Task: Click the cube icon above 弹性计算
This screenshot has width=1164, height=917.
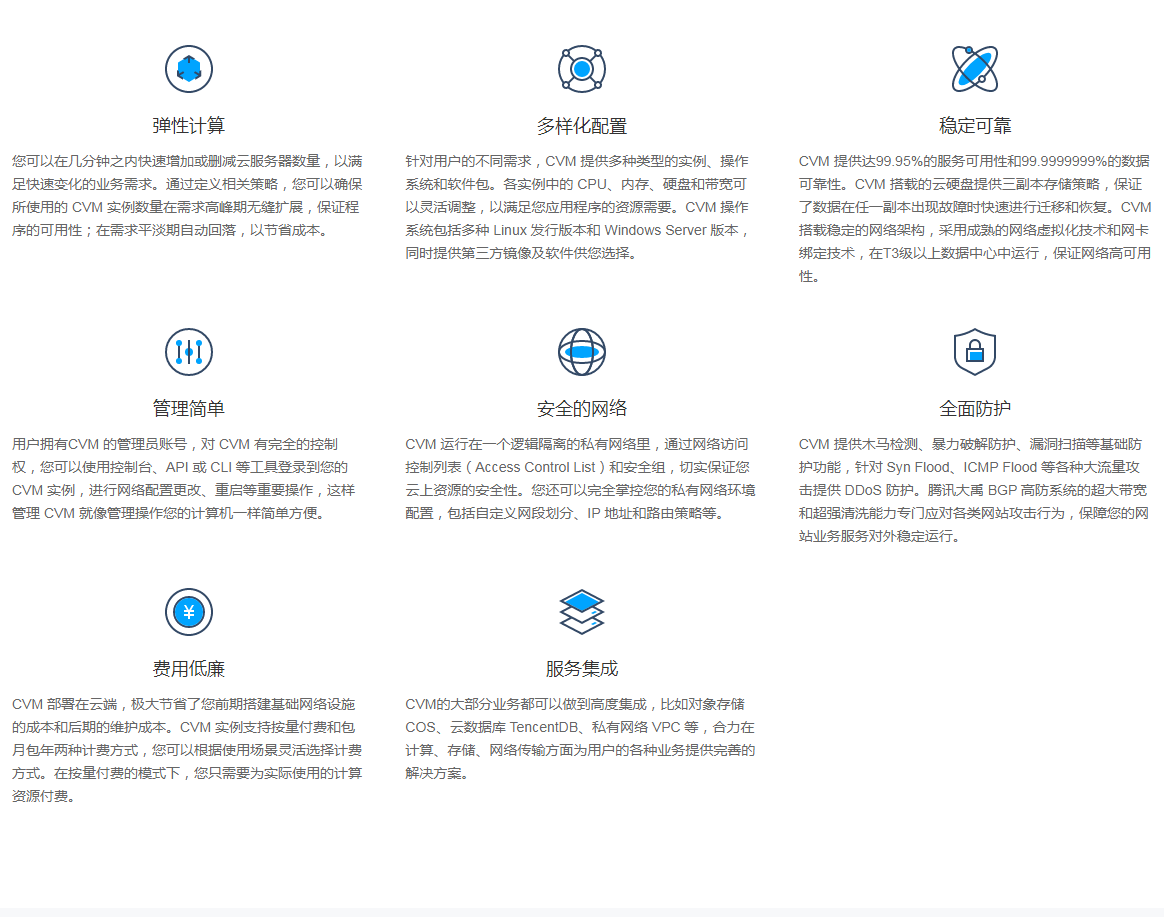Action: pos(189,69)
